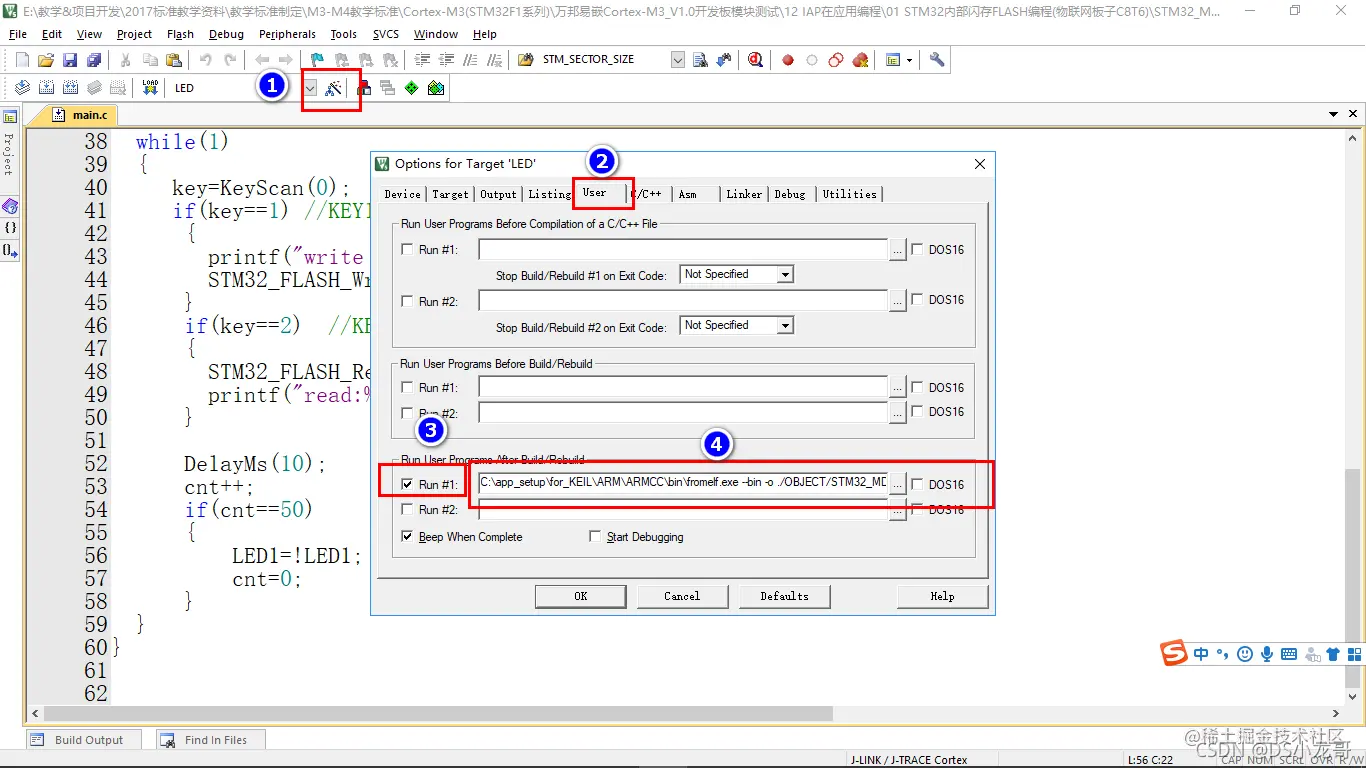This screenshot has height=768, width=1366.
Task: Open the Pack Installer icon
Action: coord(436,88)
